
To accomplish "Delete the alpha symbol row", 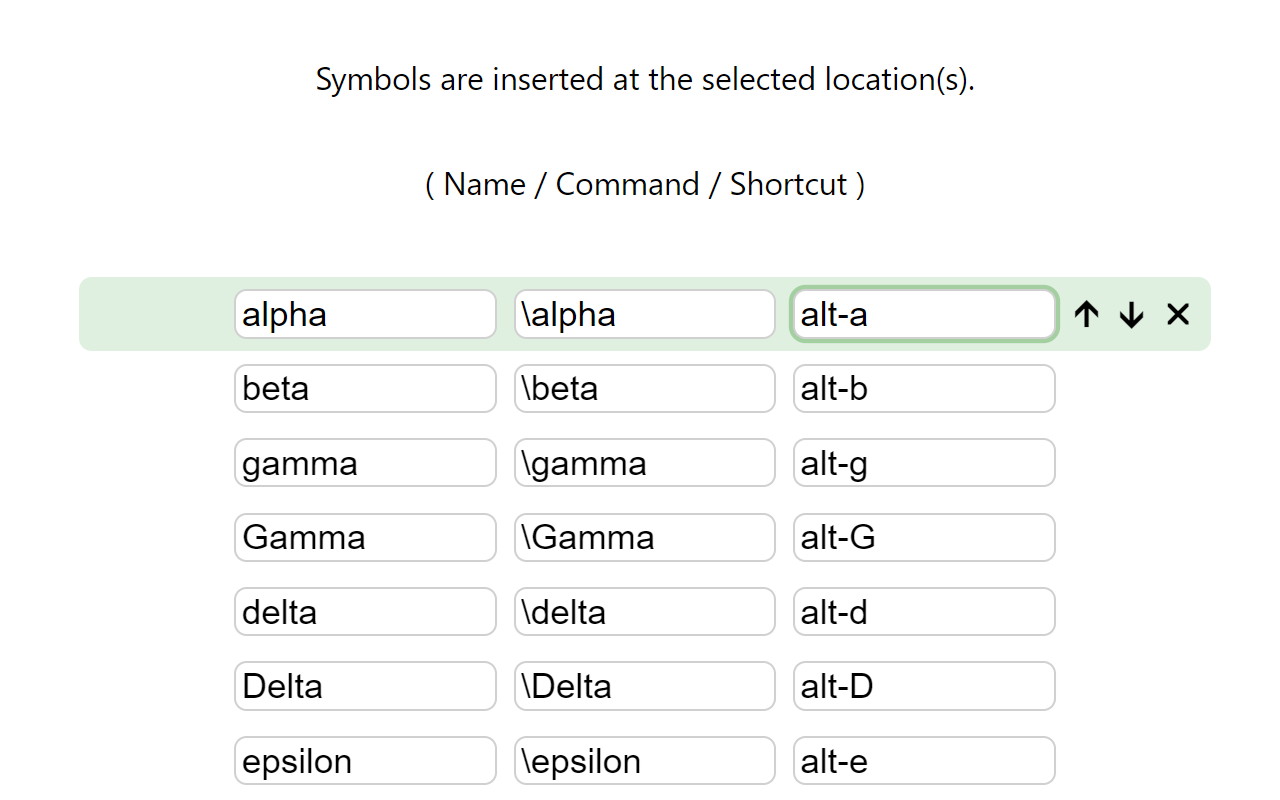I will [x=1178, y=315].
